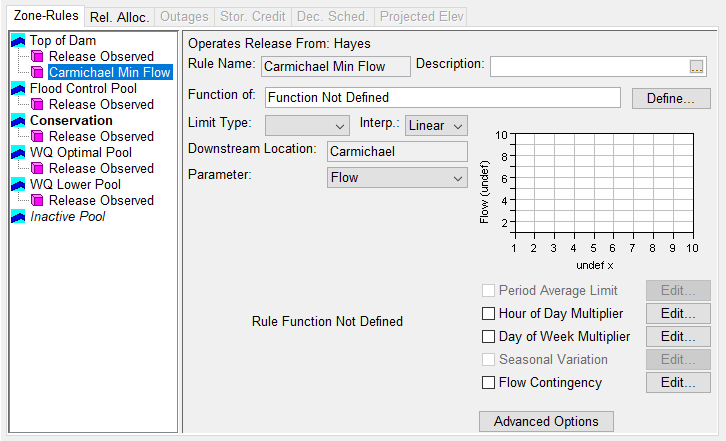This screenshot has height=441, width=726.
Task: Select the Conservation zone icon
Action: 18,121
